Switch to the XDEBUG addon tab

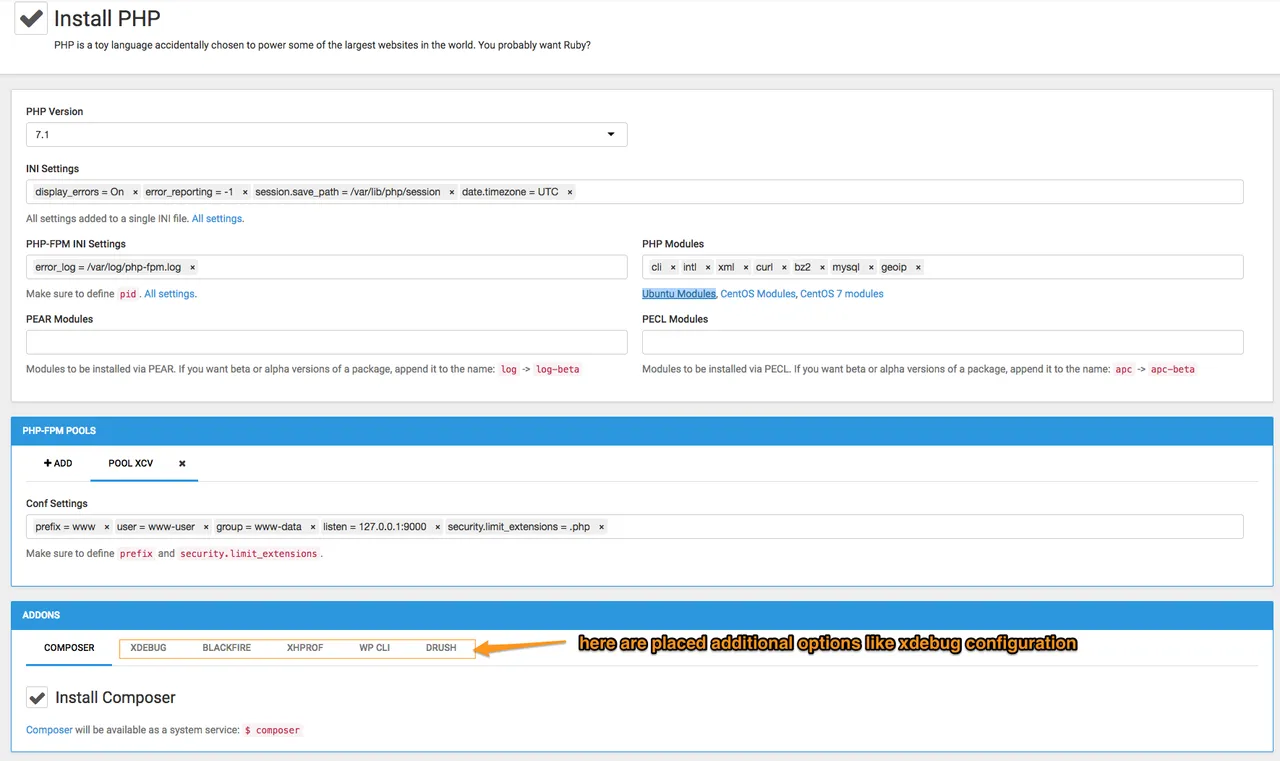148,648
